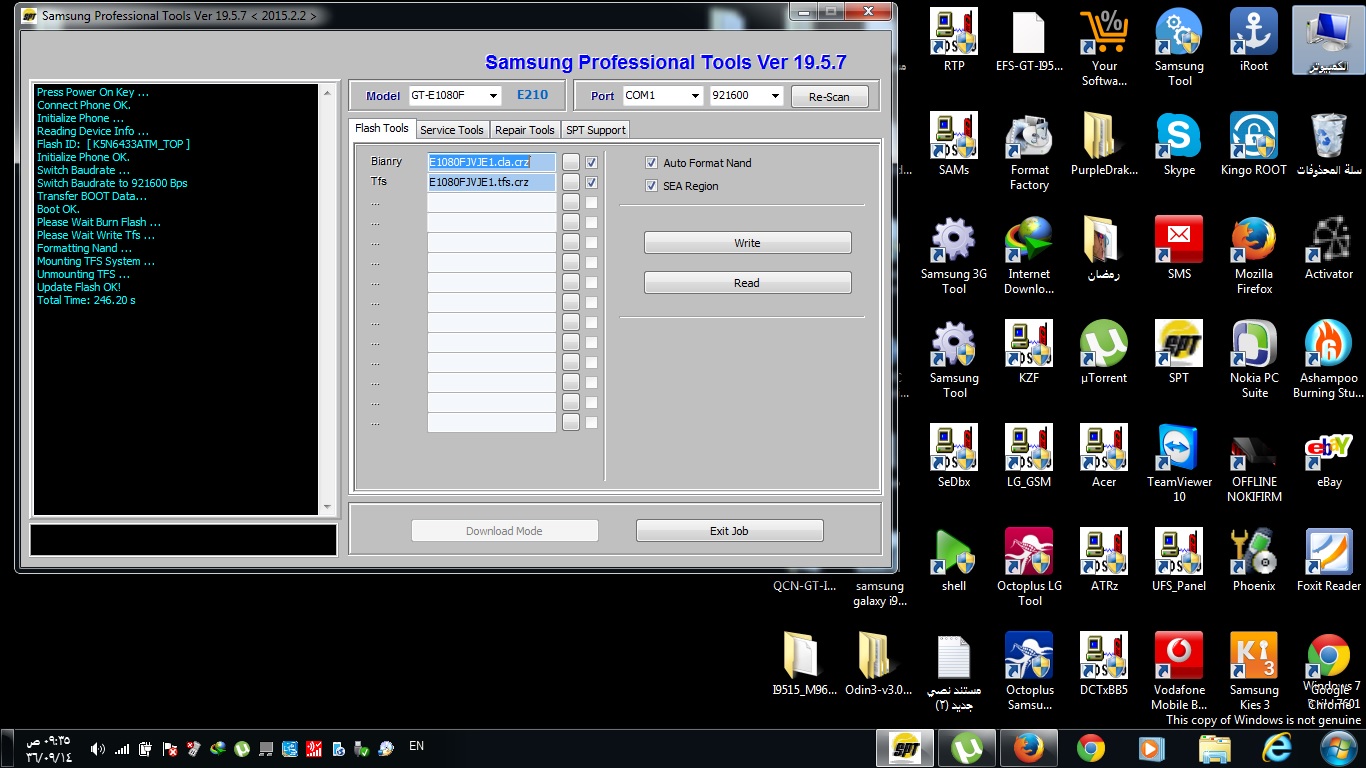The width and height of the screenshot is (1366, 768).
Task: Launch Internet Download Manager desktop icon
Action: [x=1029, y=255]
